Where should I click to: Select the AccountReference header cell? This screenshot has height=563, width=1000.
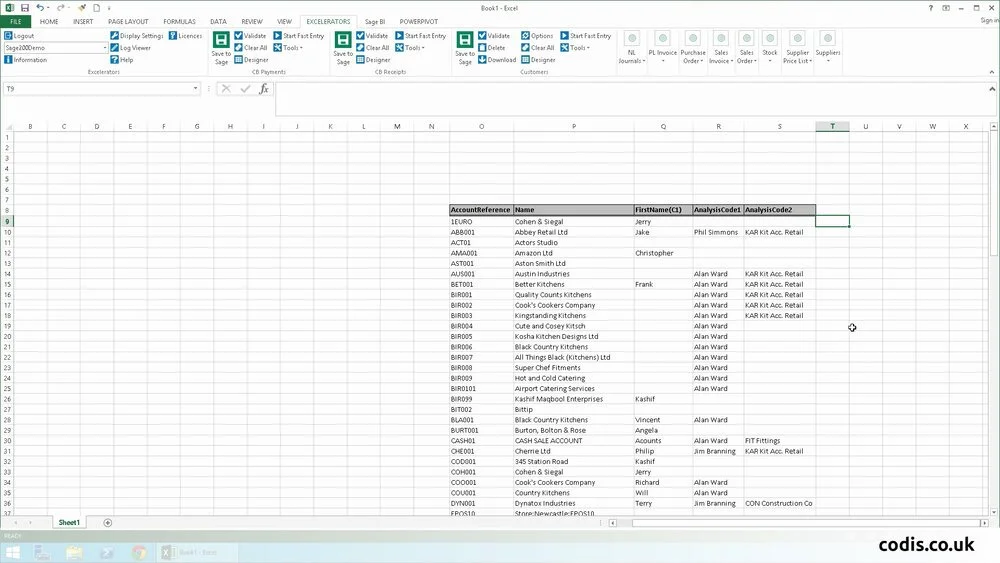[481, 210]
